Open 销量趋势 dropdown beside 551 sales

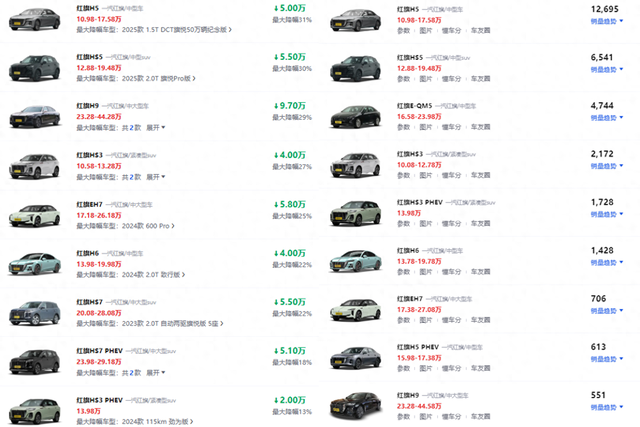607,407
